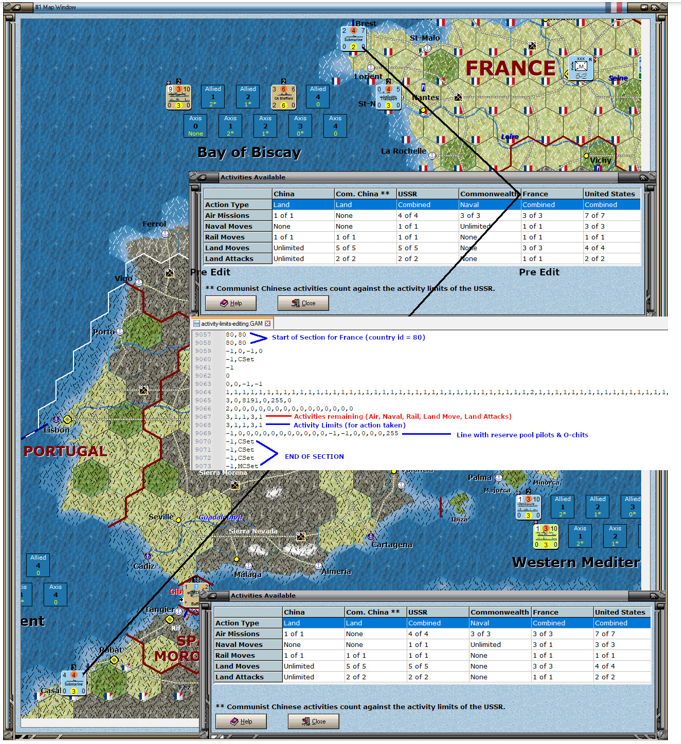Click Bay of Biscay Axis 1 section box
This screenshot has height=744, width=681.
click(x=230, y=126)
